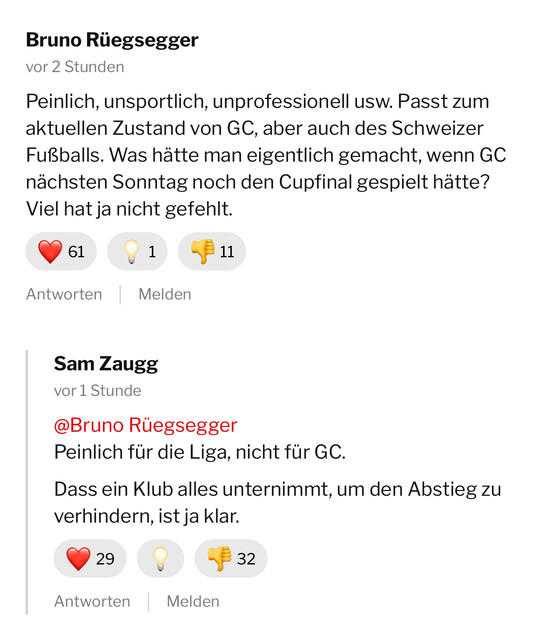Click the number 61 beside the heart
543x640 pixels.
pyautogui.click(x=76, y=252)
